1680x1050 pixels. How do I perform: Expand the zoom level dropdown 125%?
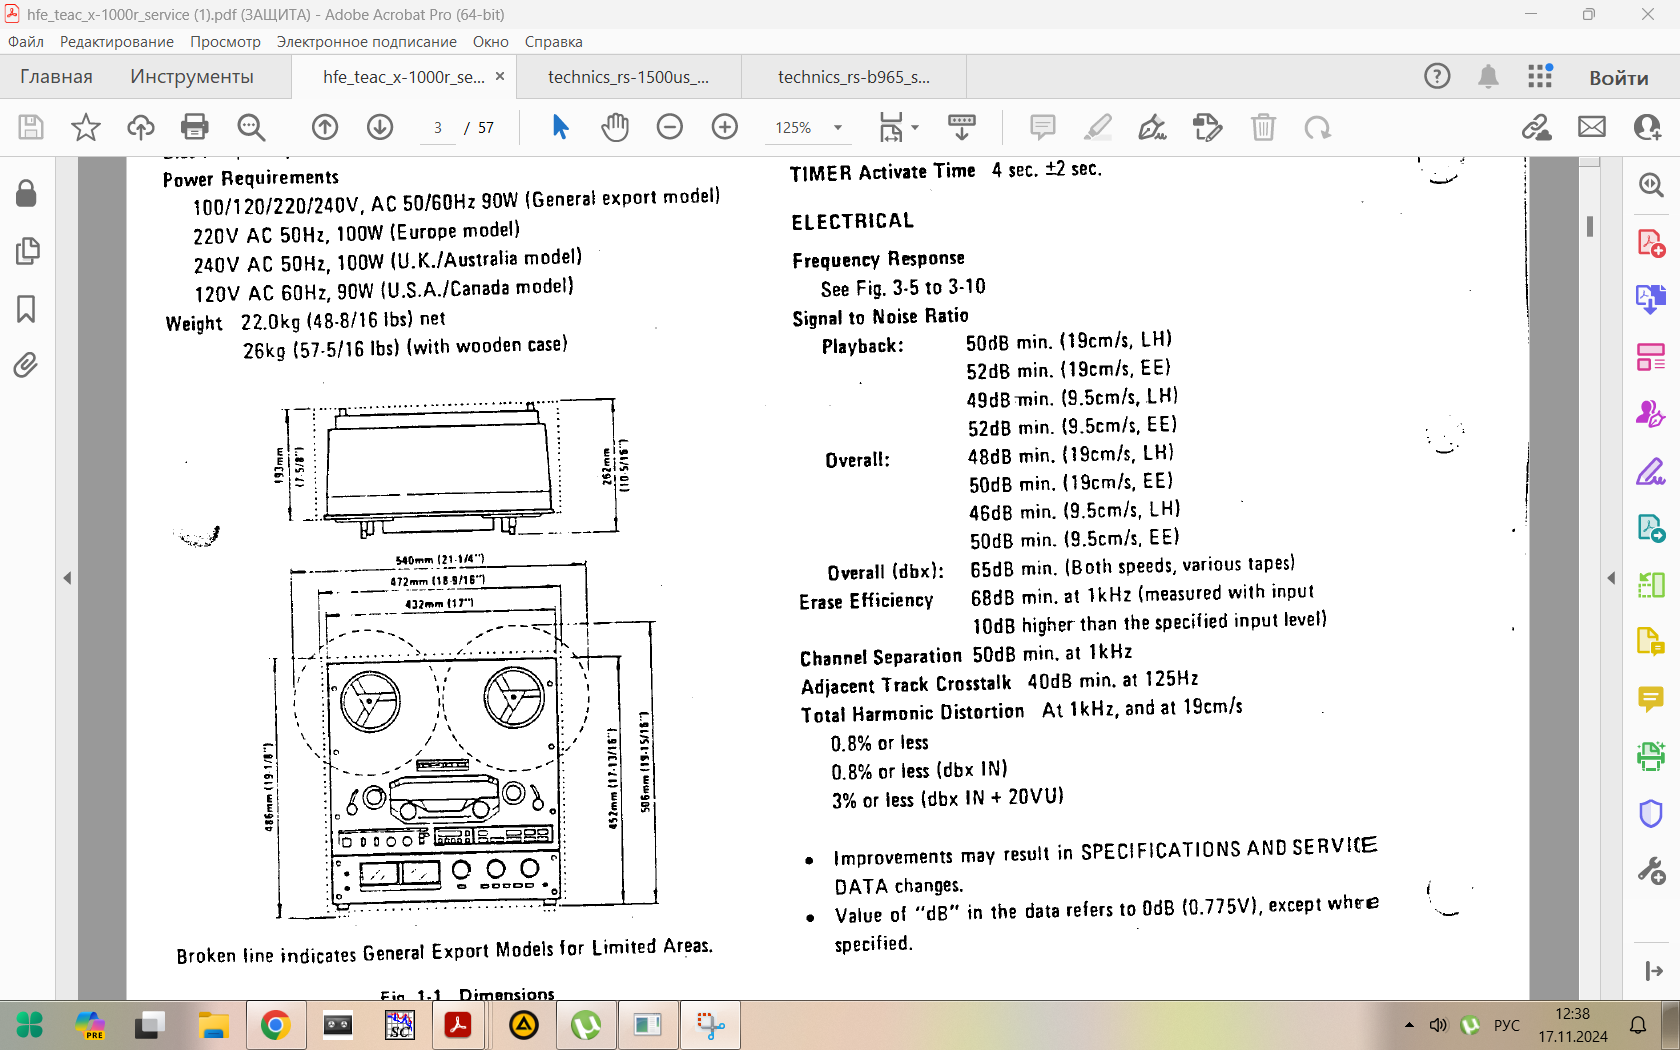click(x=838, y=128)
